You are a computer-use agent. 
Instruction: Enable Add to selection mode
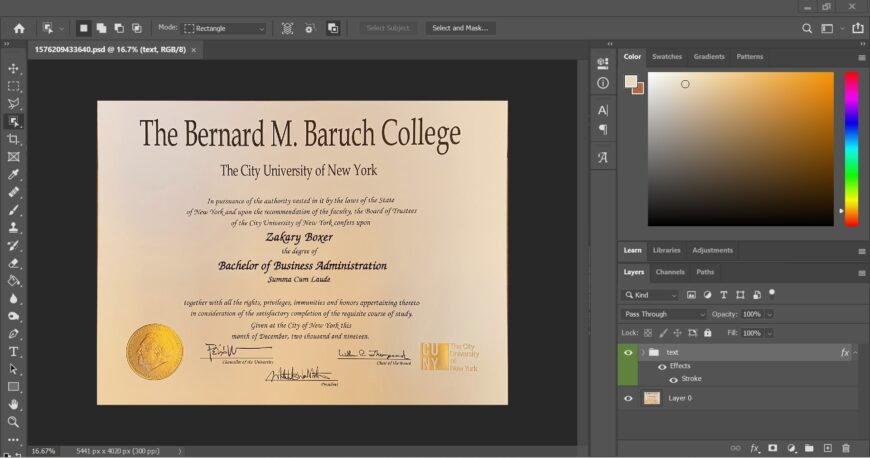(x=101, y=28)
